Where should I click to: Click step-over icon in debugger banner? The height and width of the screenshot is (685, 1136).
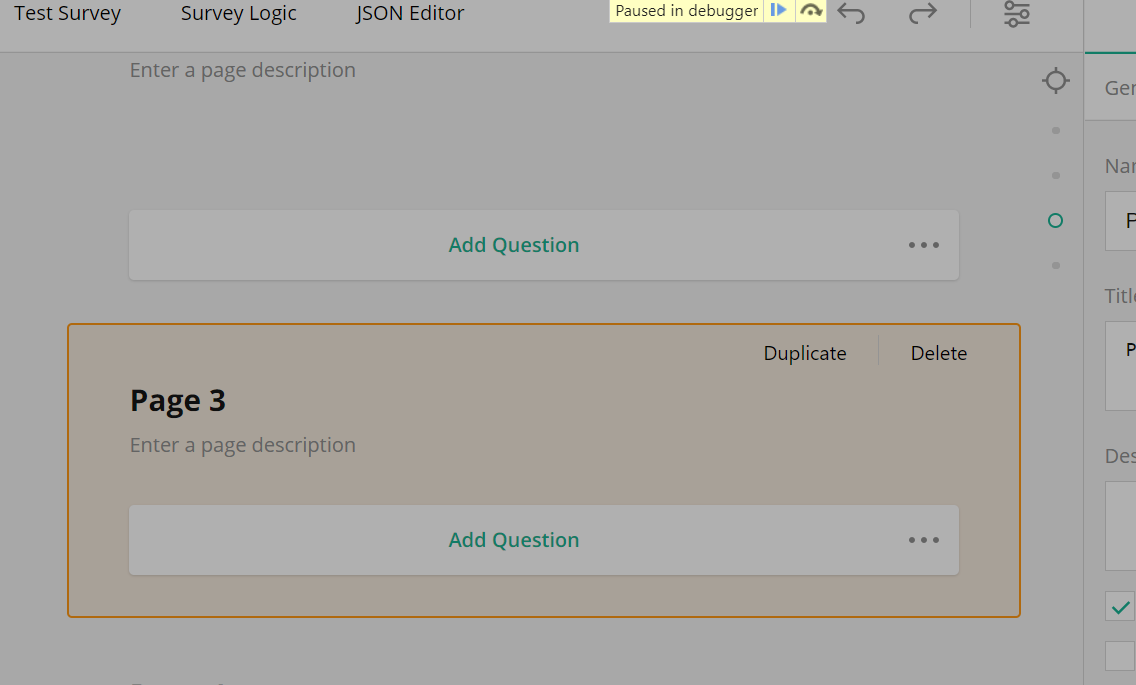(810, 10)
